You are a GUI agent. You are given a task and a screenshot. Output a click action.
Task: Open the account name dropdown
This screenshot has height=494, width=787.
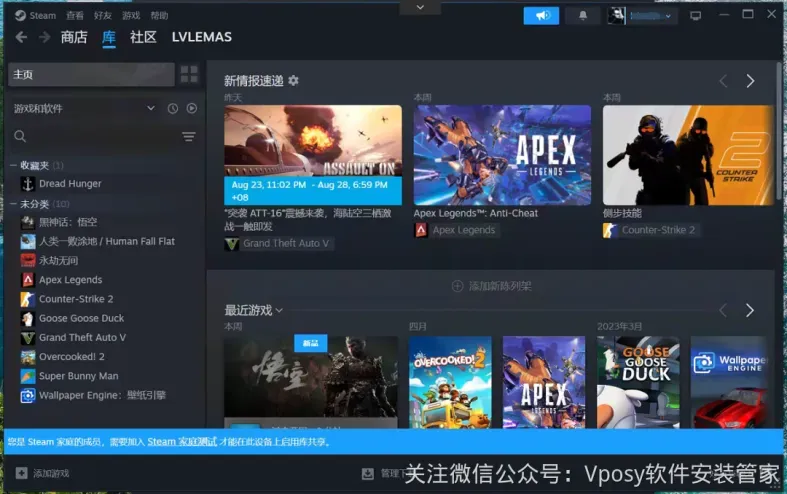(650, 16)
